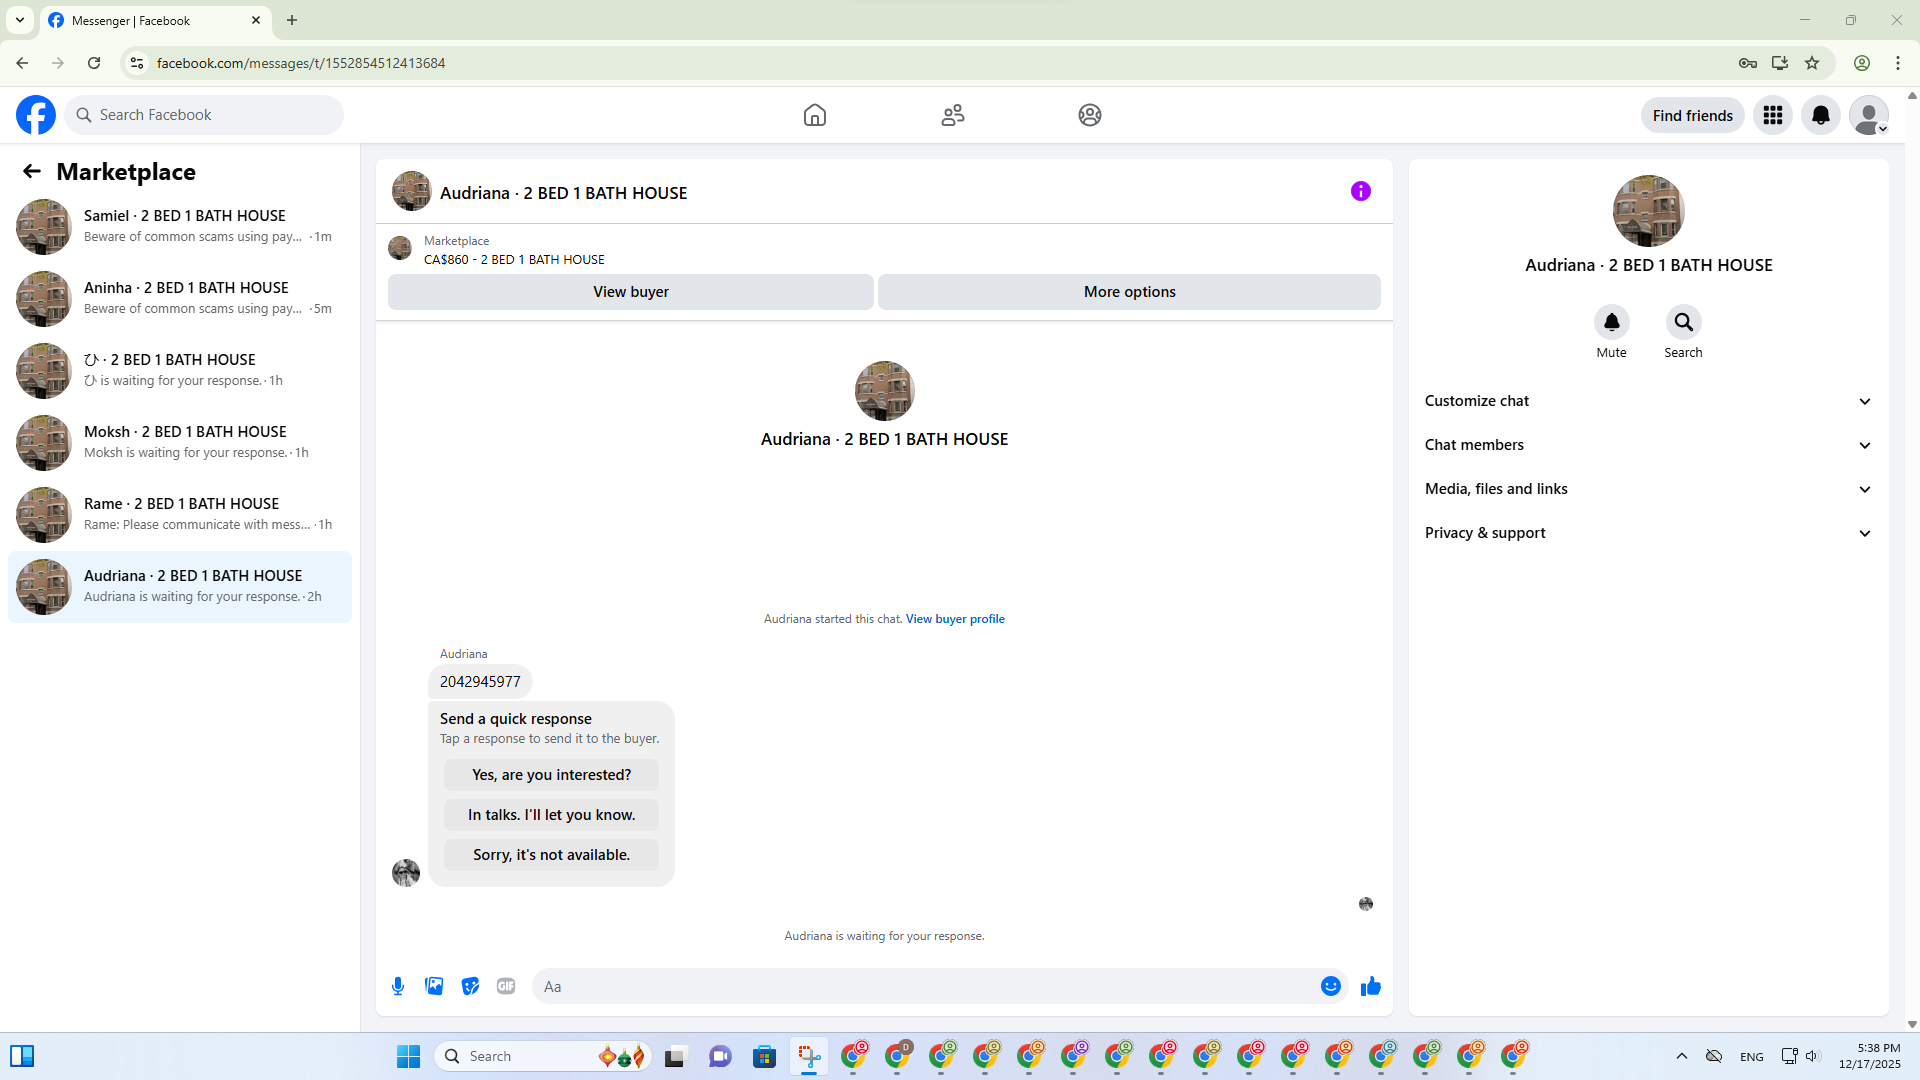Screen dimensions: 1920x1080
Task: Open the notifications bell in the top bar
Action: [1820, 115]
